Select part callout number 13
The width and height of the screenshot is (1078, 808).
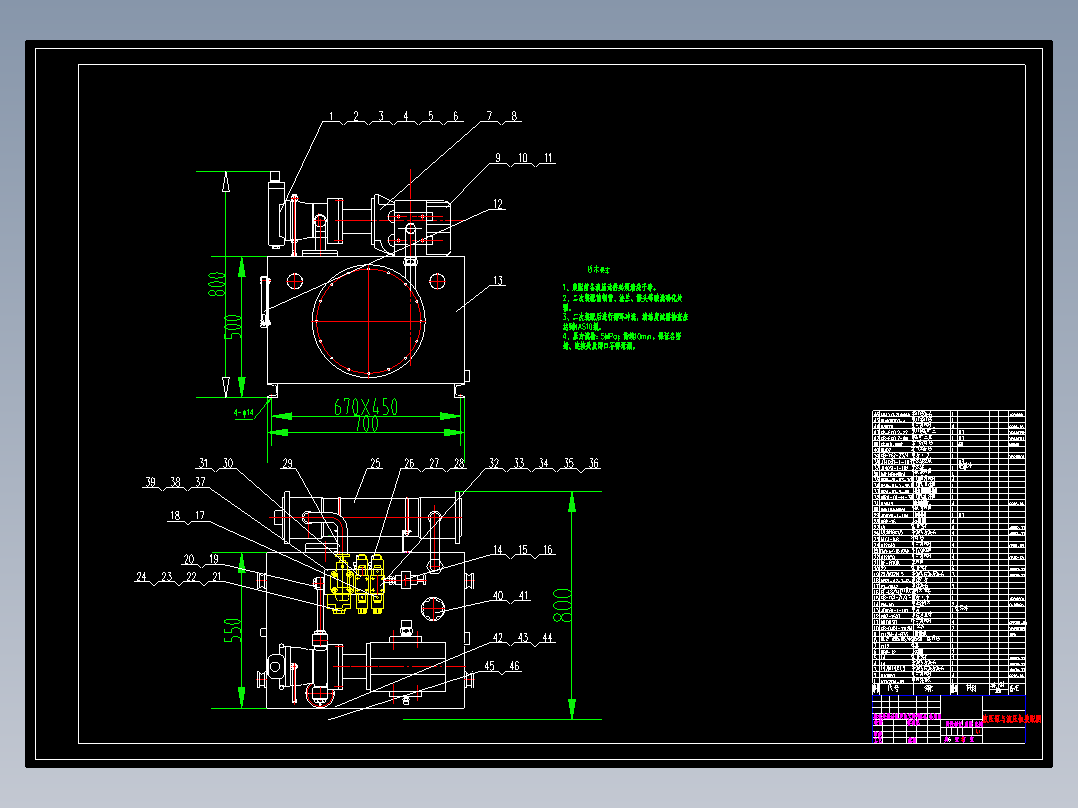tap(498, 281)
